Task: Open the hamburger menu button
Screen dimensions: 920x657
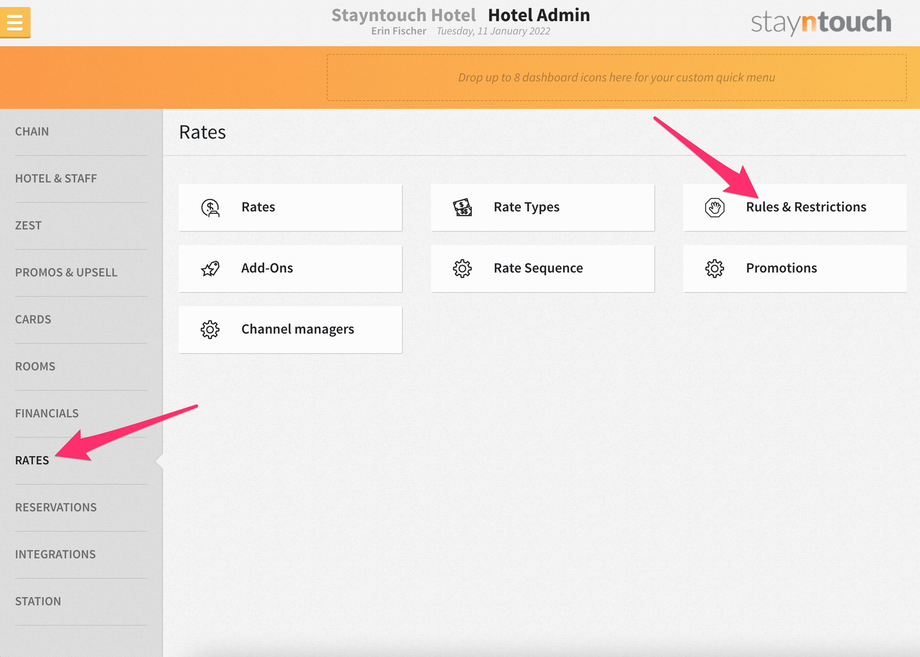Action: point(15,22)
